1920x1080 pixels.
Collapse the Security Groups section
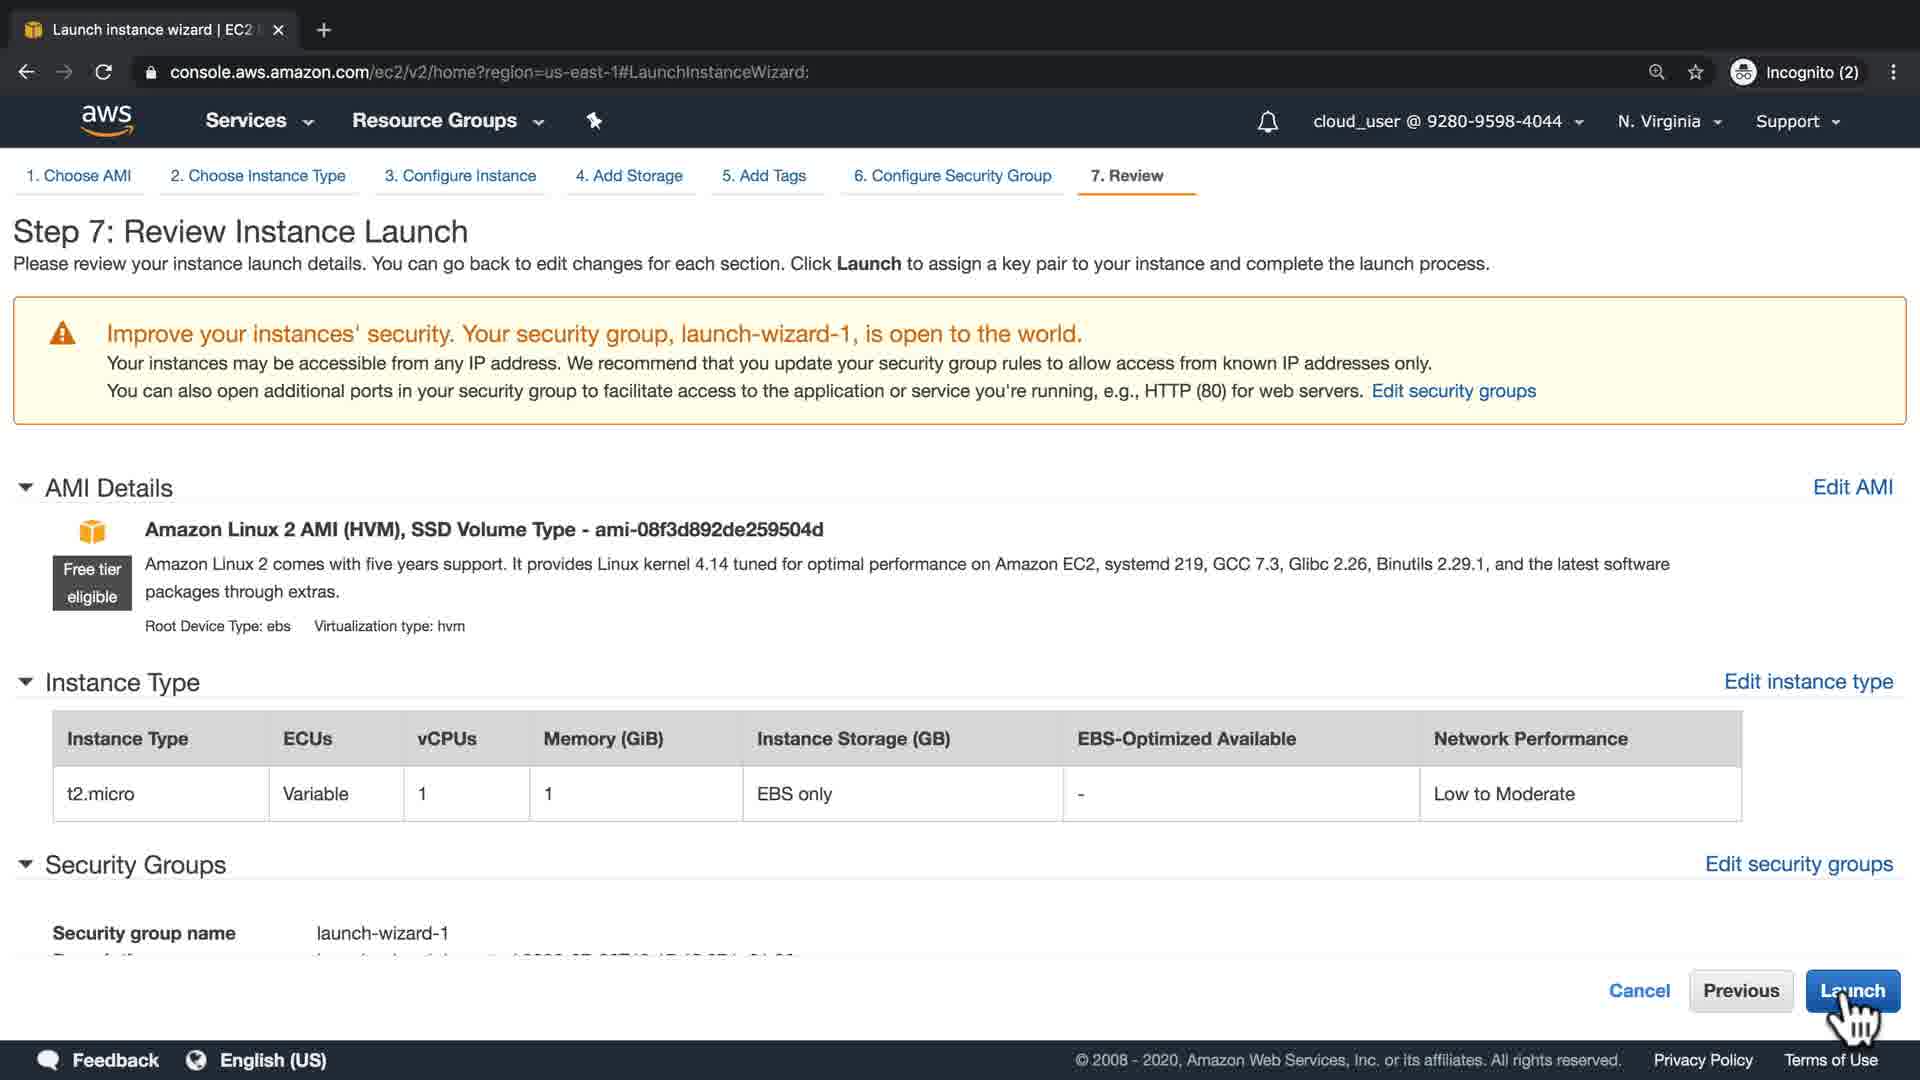click(26, 864)
